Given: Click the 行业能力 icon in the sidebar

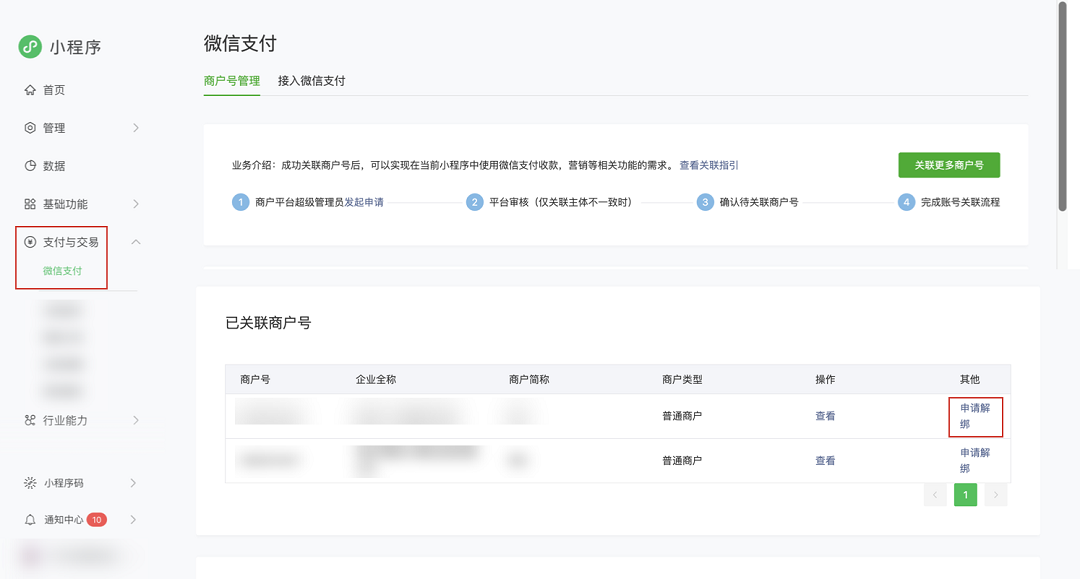Looking at the screenshot, I should 30,420.
